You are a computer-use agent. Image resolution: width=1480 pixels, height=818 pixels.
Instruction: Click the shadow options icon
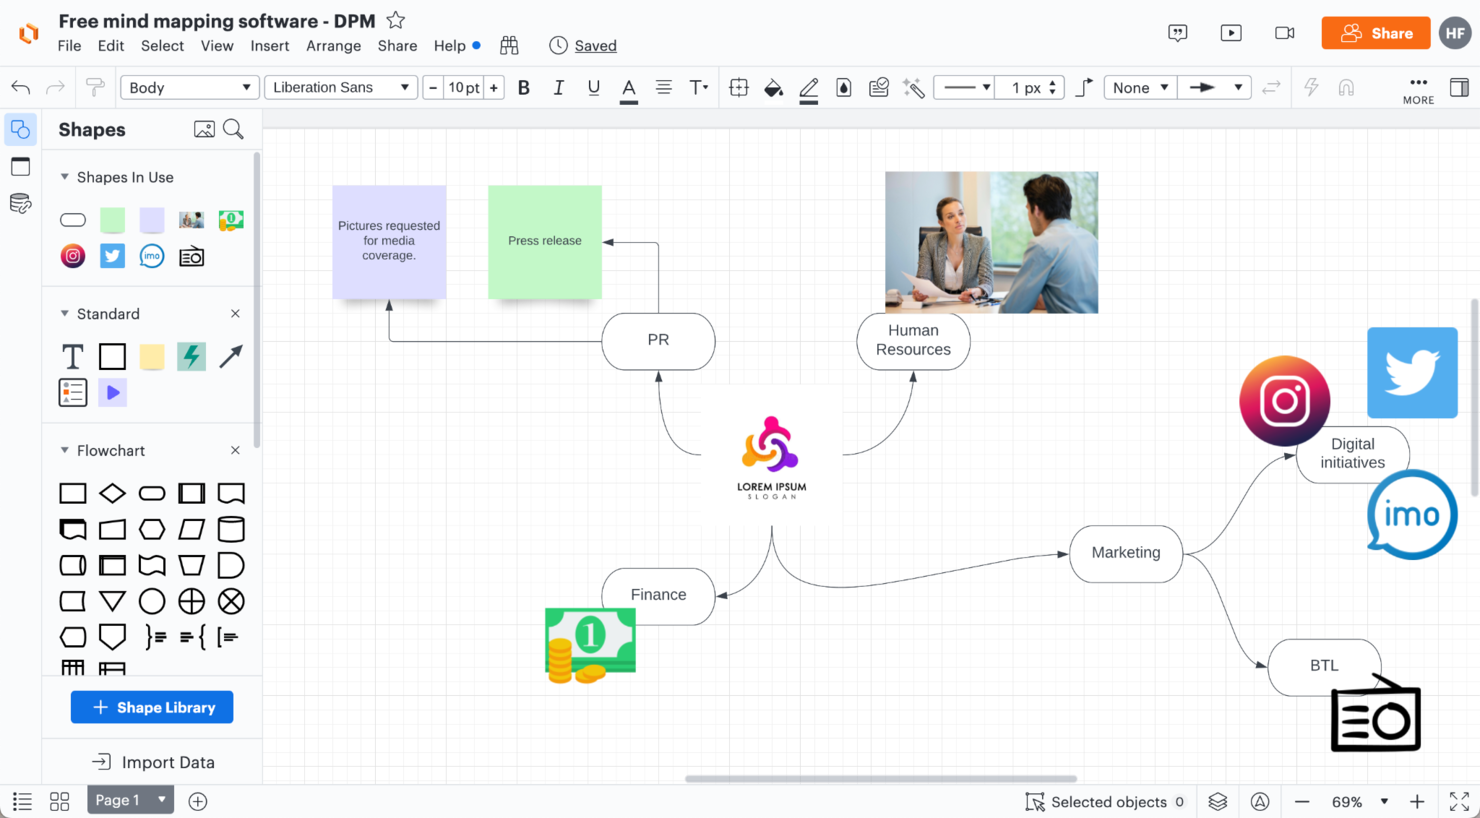coord(844,88)
